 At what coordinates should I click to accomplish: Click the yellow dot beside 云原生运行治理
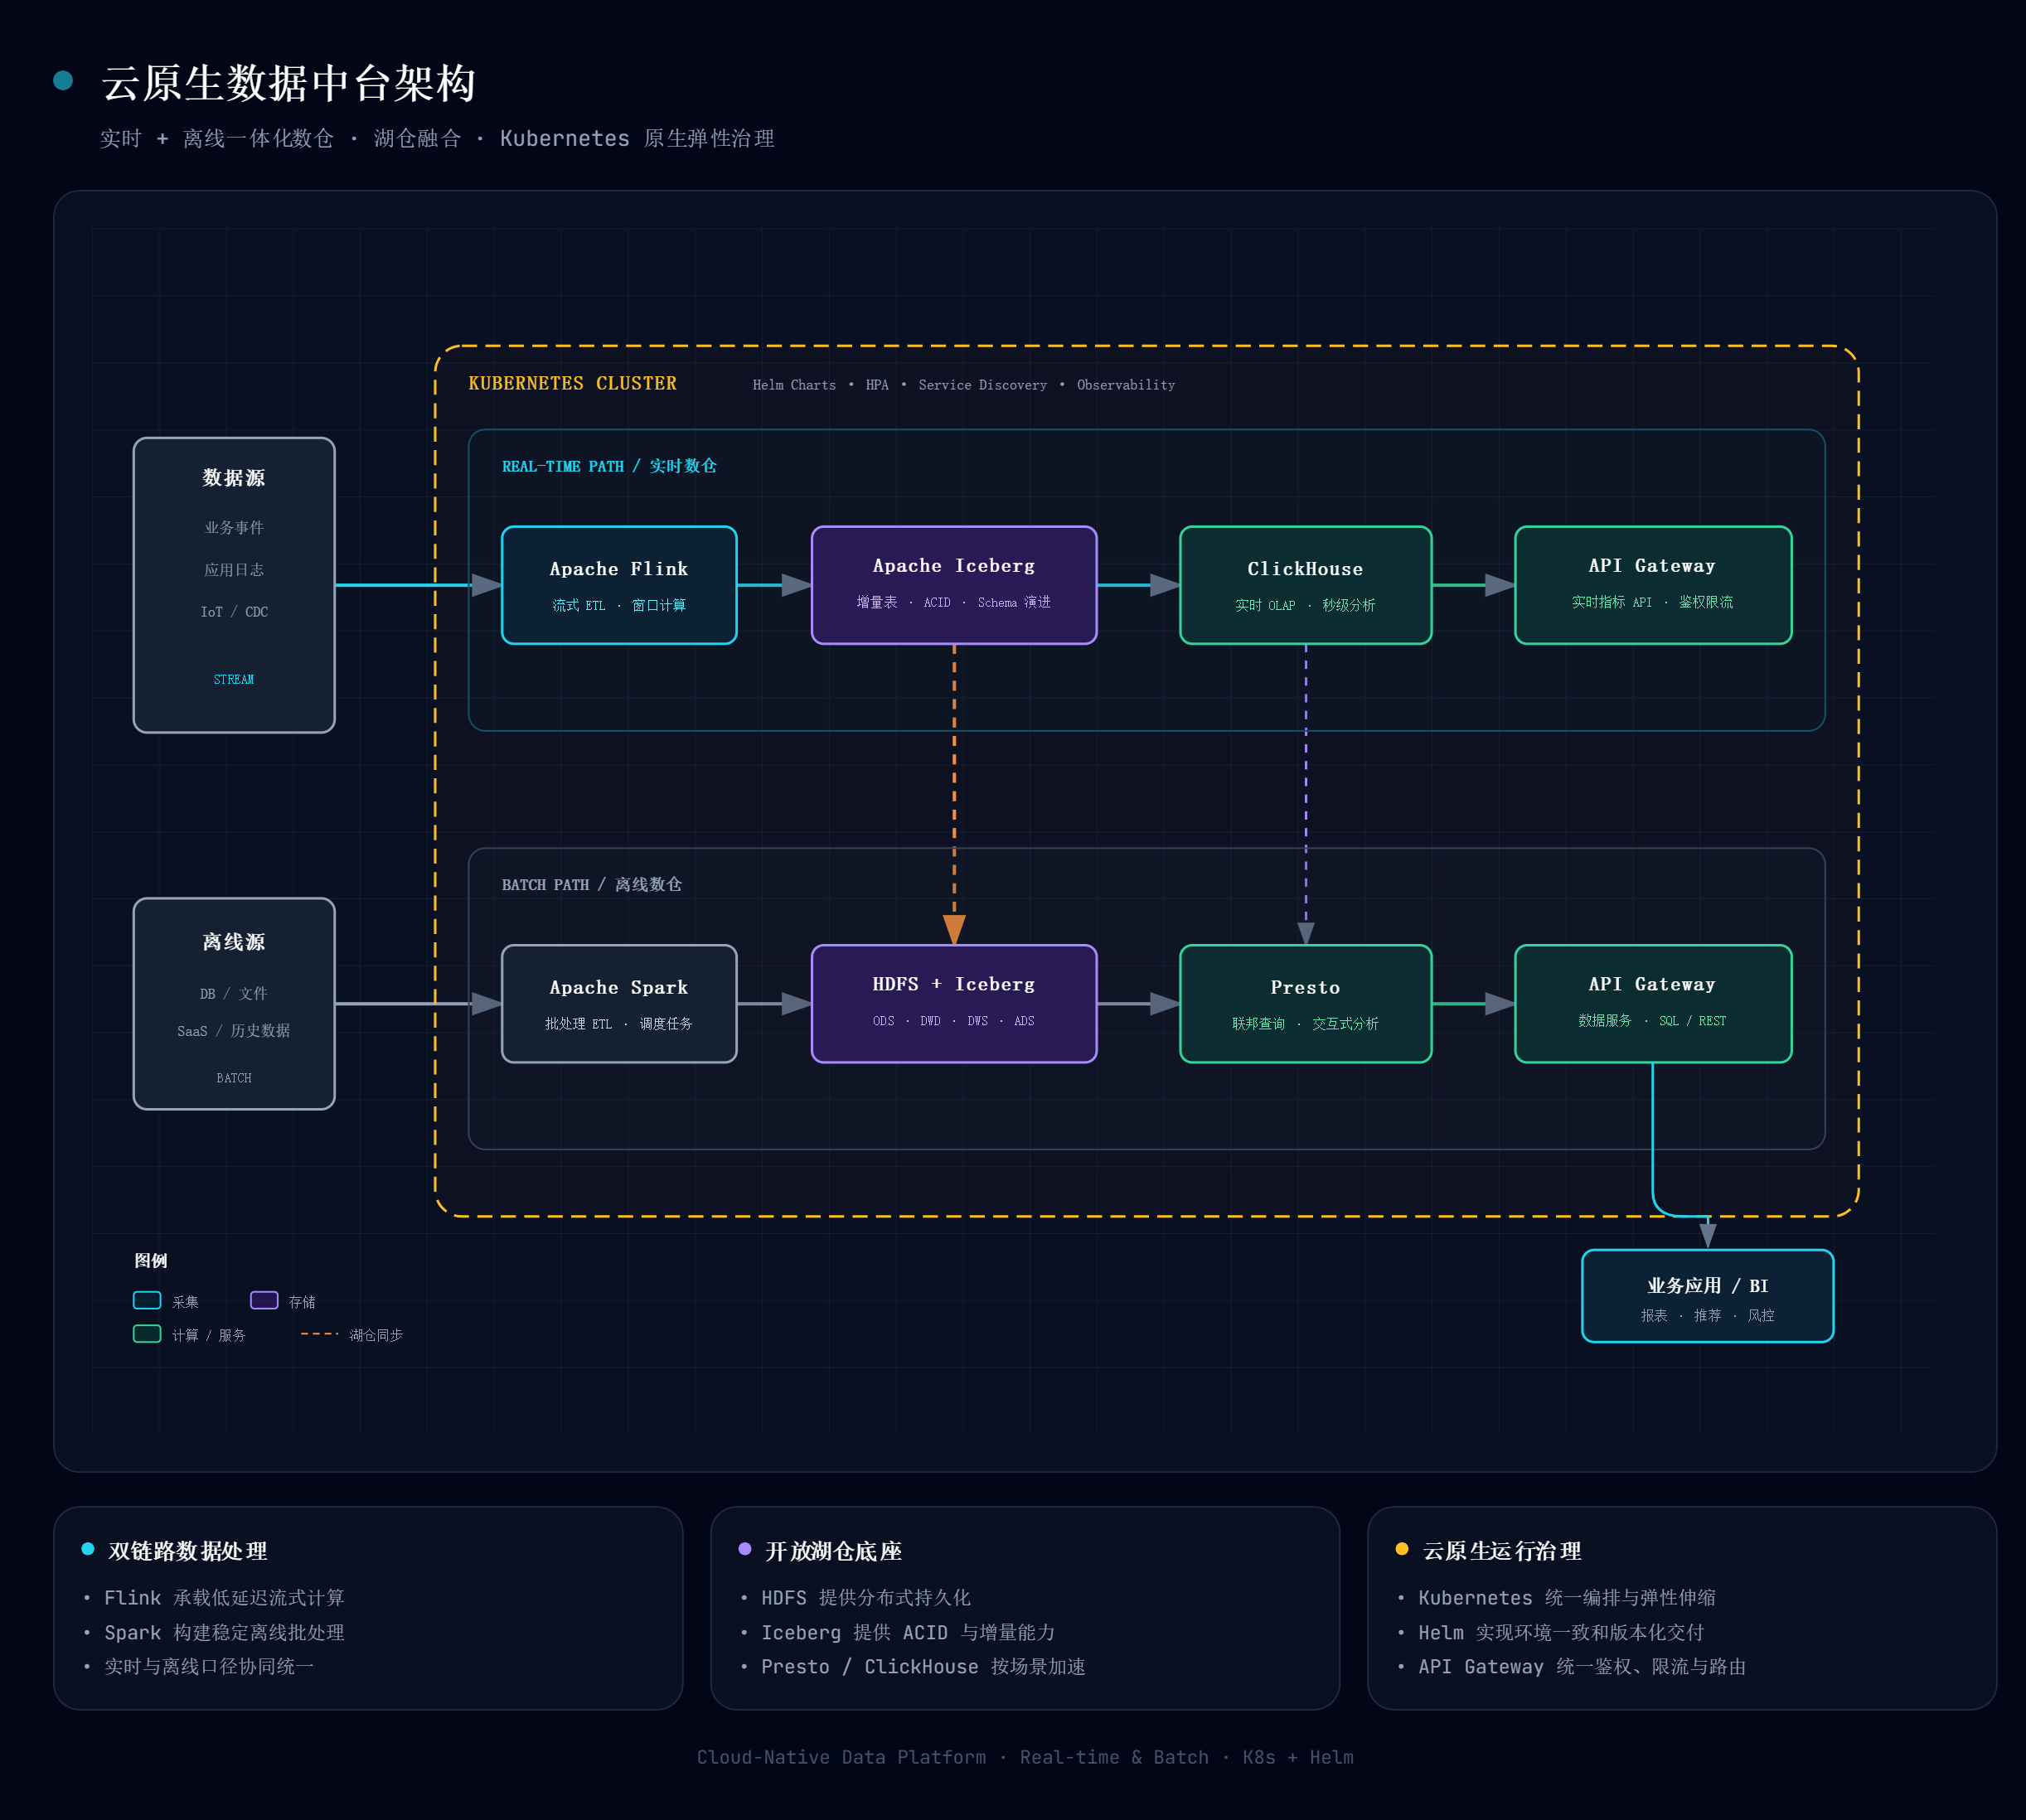[1402, 1549]
